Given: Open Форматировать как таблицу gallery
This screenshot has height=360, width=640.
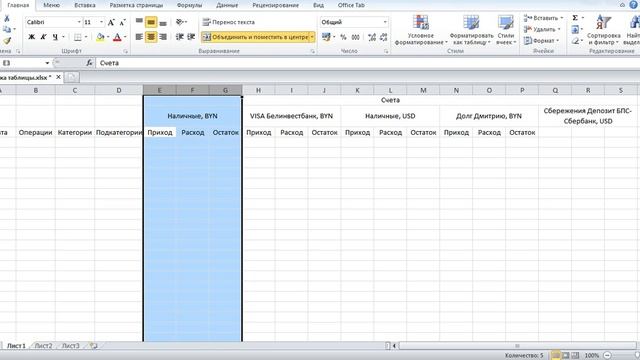Looking at the screenshot, I should click(x=471, y=30).
